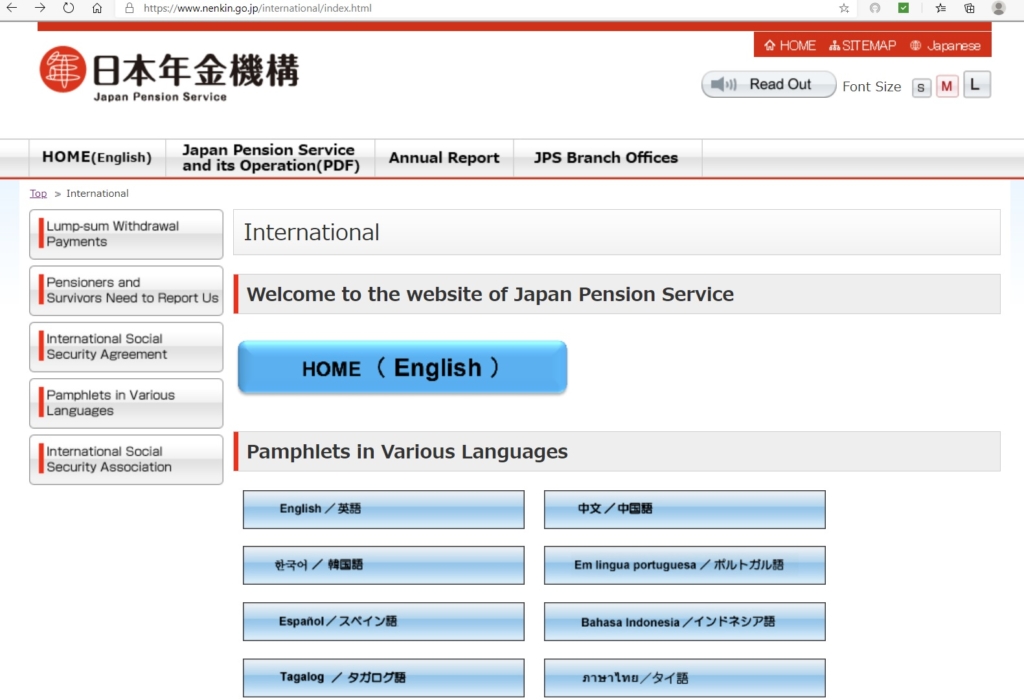Open the Bahasa Indonesia pamphlet button

coord(684,622)
